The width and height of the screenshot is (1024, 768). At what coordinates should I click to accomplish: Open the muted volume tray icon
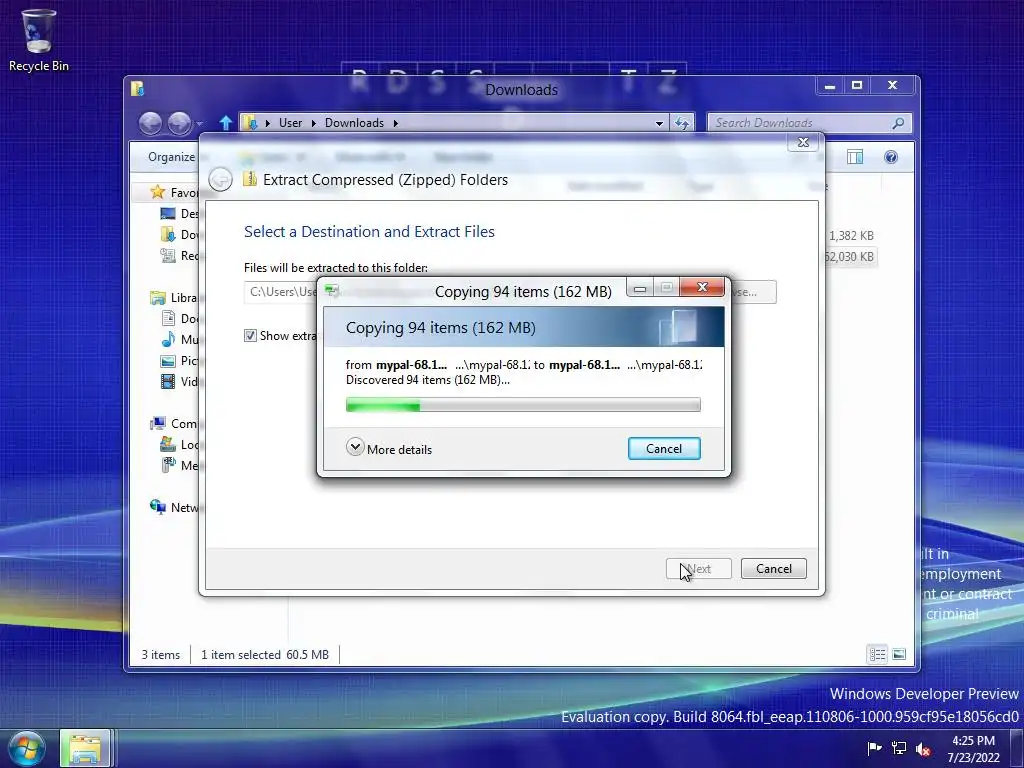[x=923, y=748]
